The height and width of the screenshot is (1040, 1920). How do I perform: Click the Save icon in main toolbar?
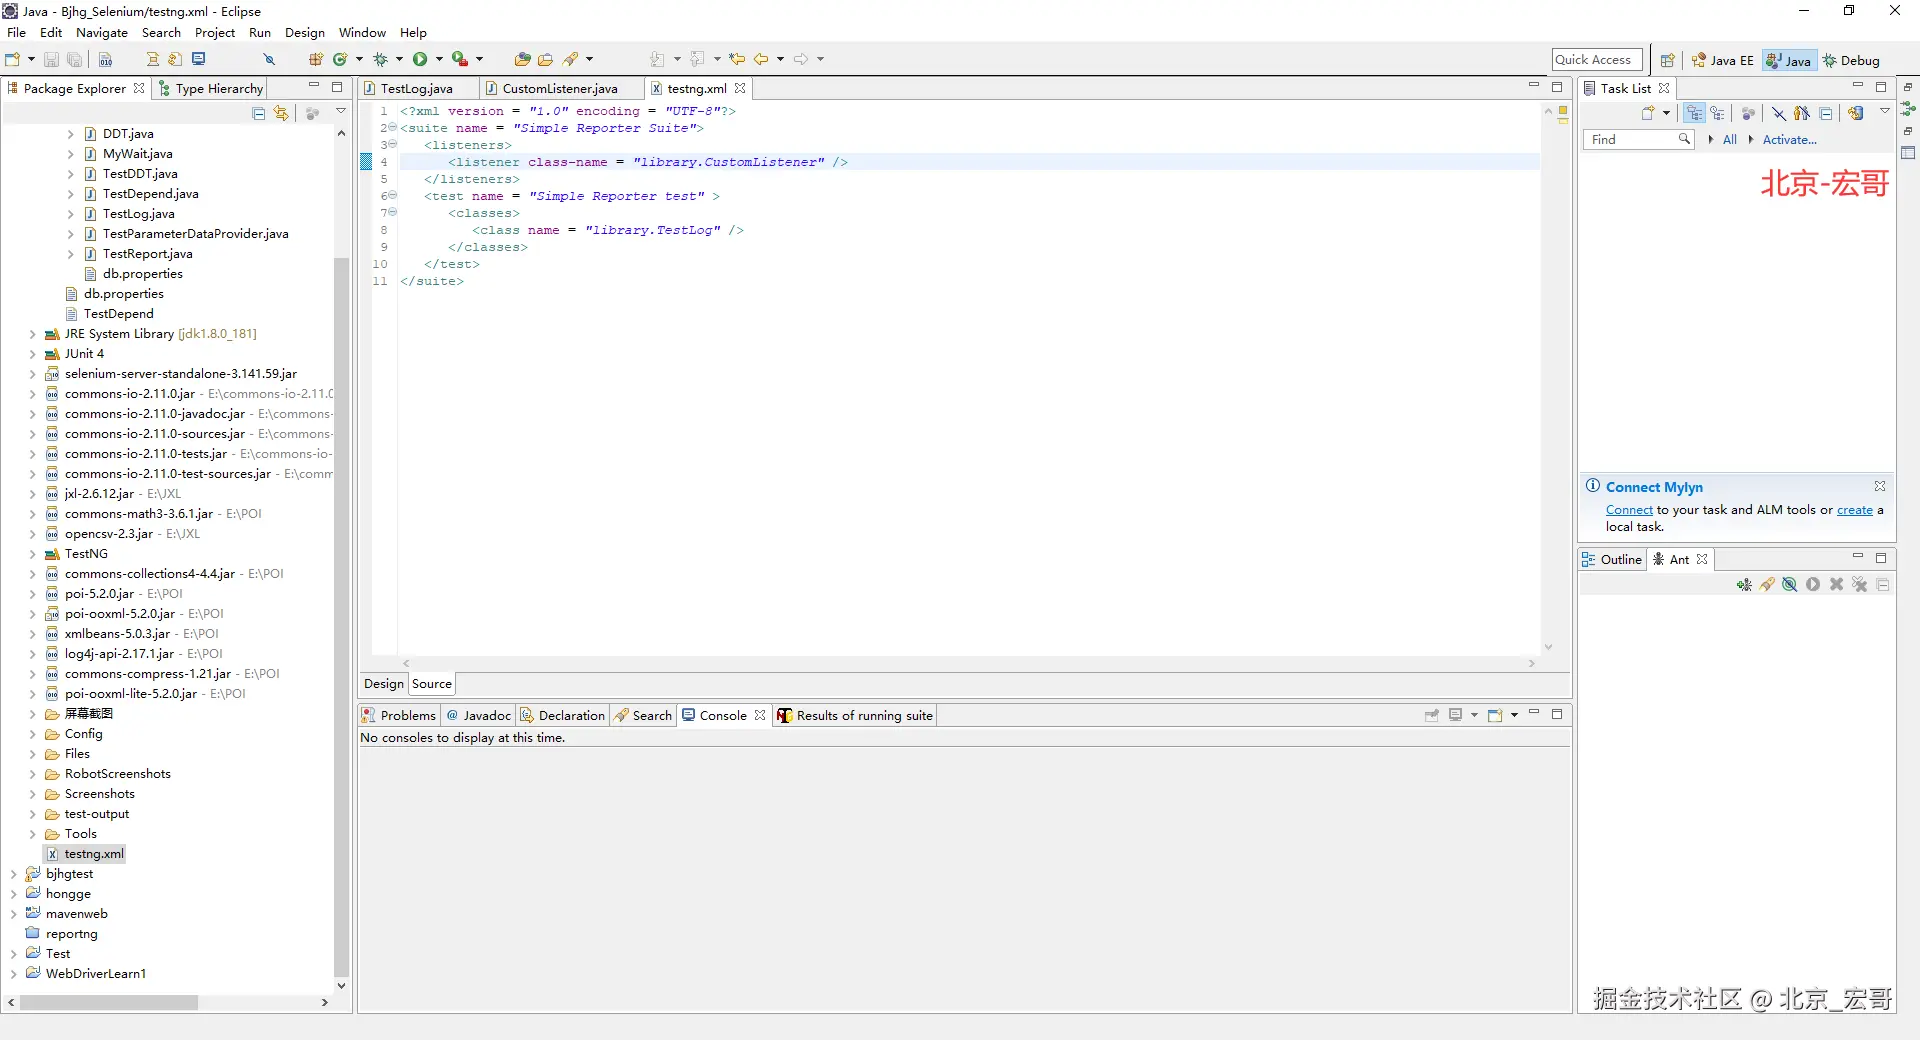click(52, 59)
